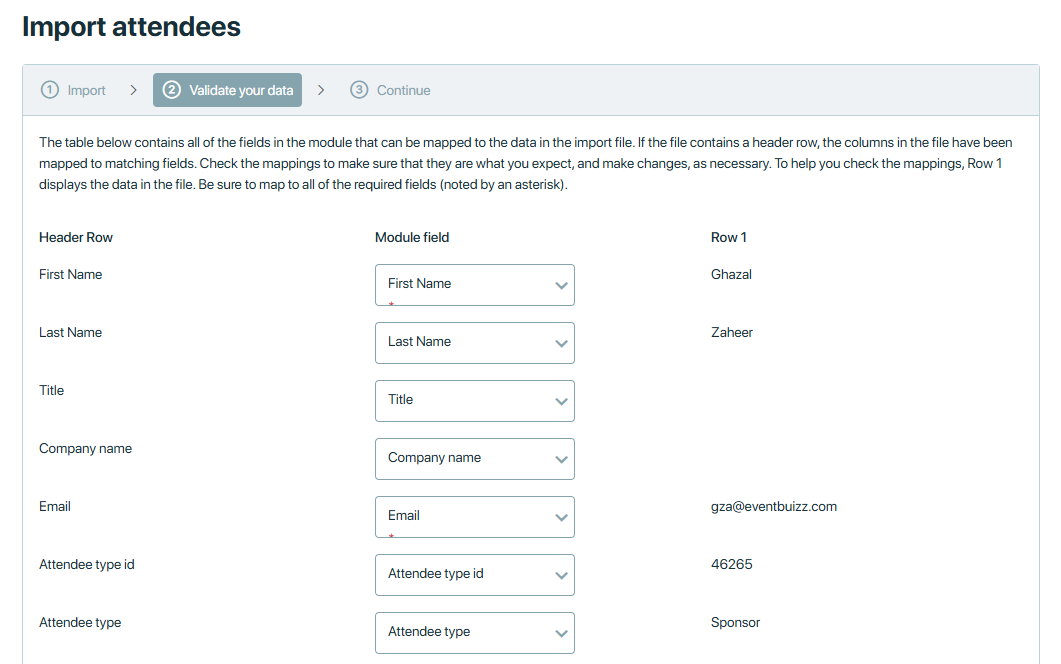Click the arrow separator after Import step
The image size is (1061, 664).
133,90
